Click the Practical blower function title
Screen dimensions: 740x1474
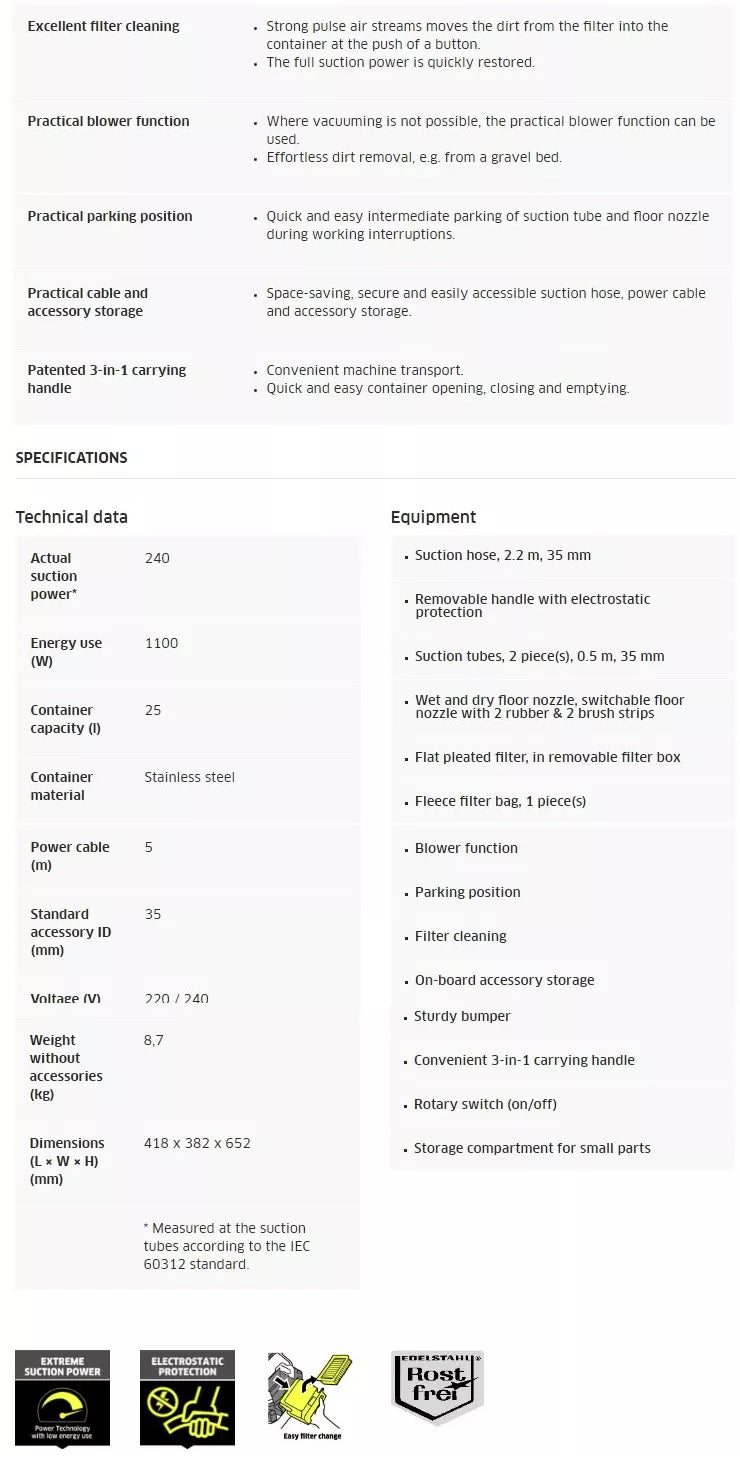point(108,121)
